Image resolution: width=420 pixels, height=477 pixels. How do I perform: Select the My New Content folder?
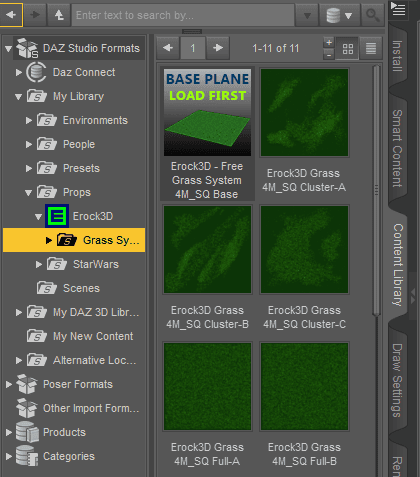point(80,336)
